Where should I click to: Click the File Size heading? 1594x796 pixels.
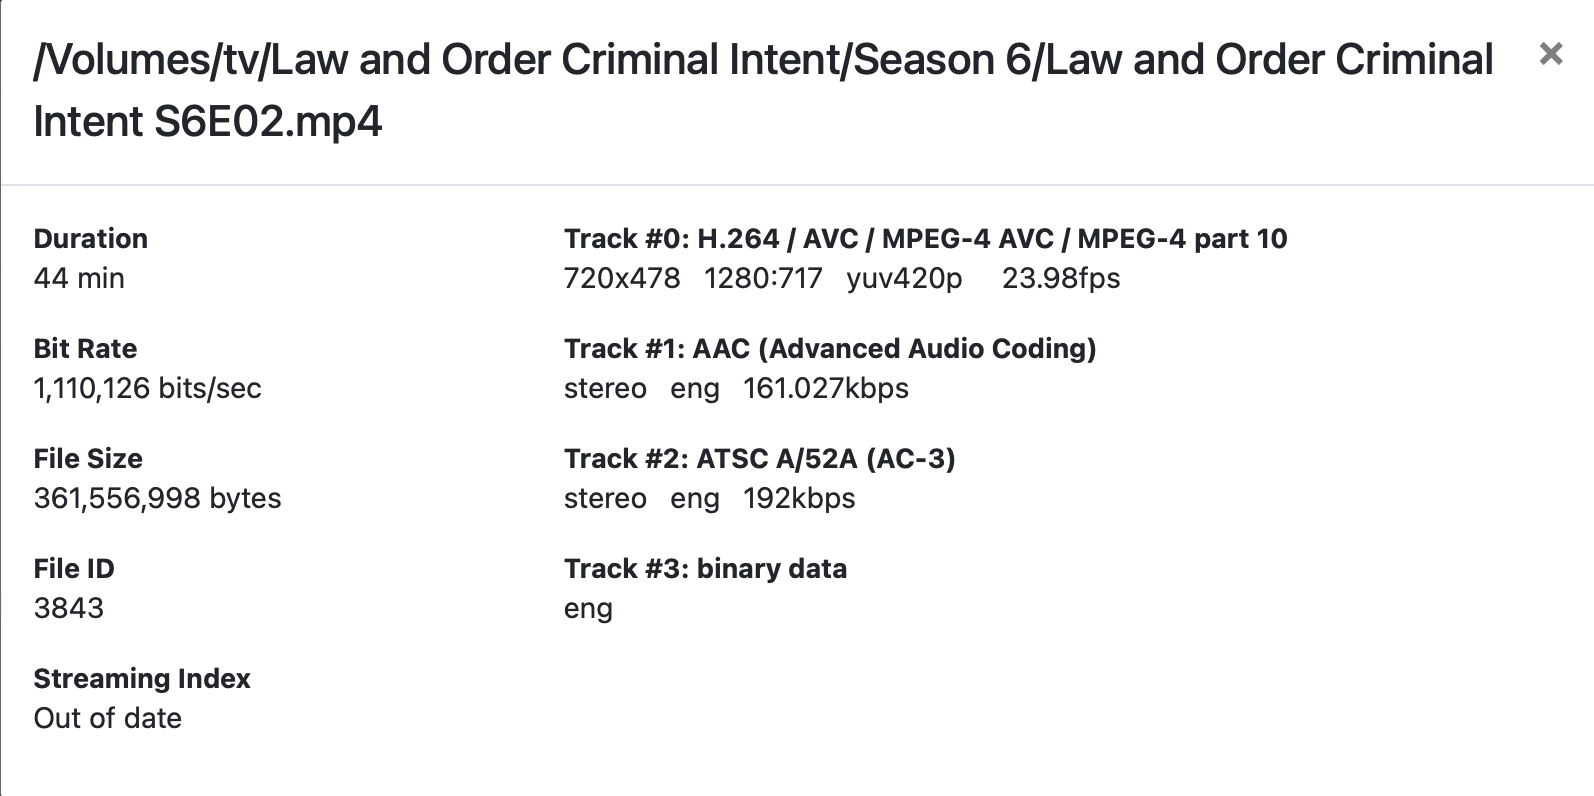[x=88, y=459]
